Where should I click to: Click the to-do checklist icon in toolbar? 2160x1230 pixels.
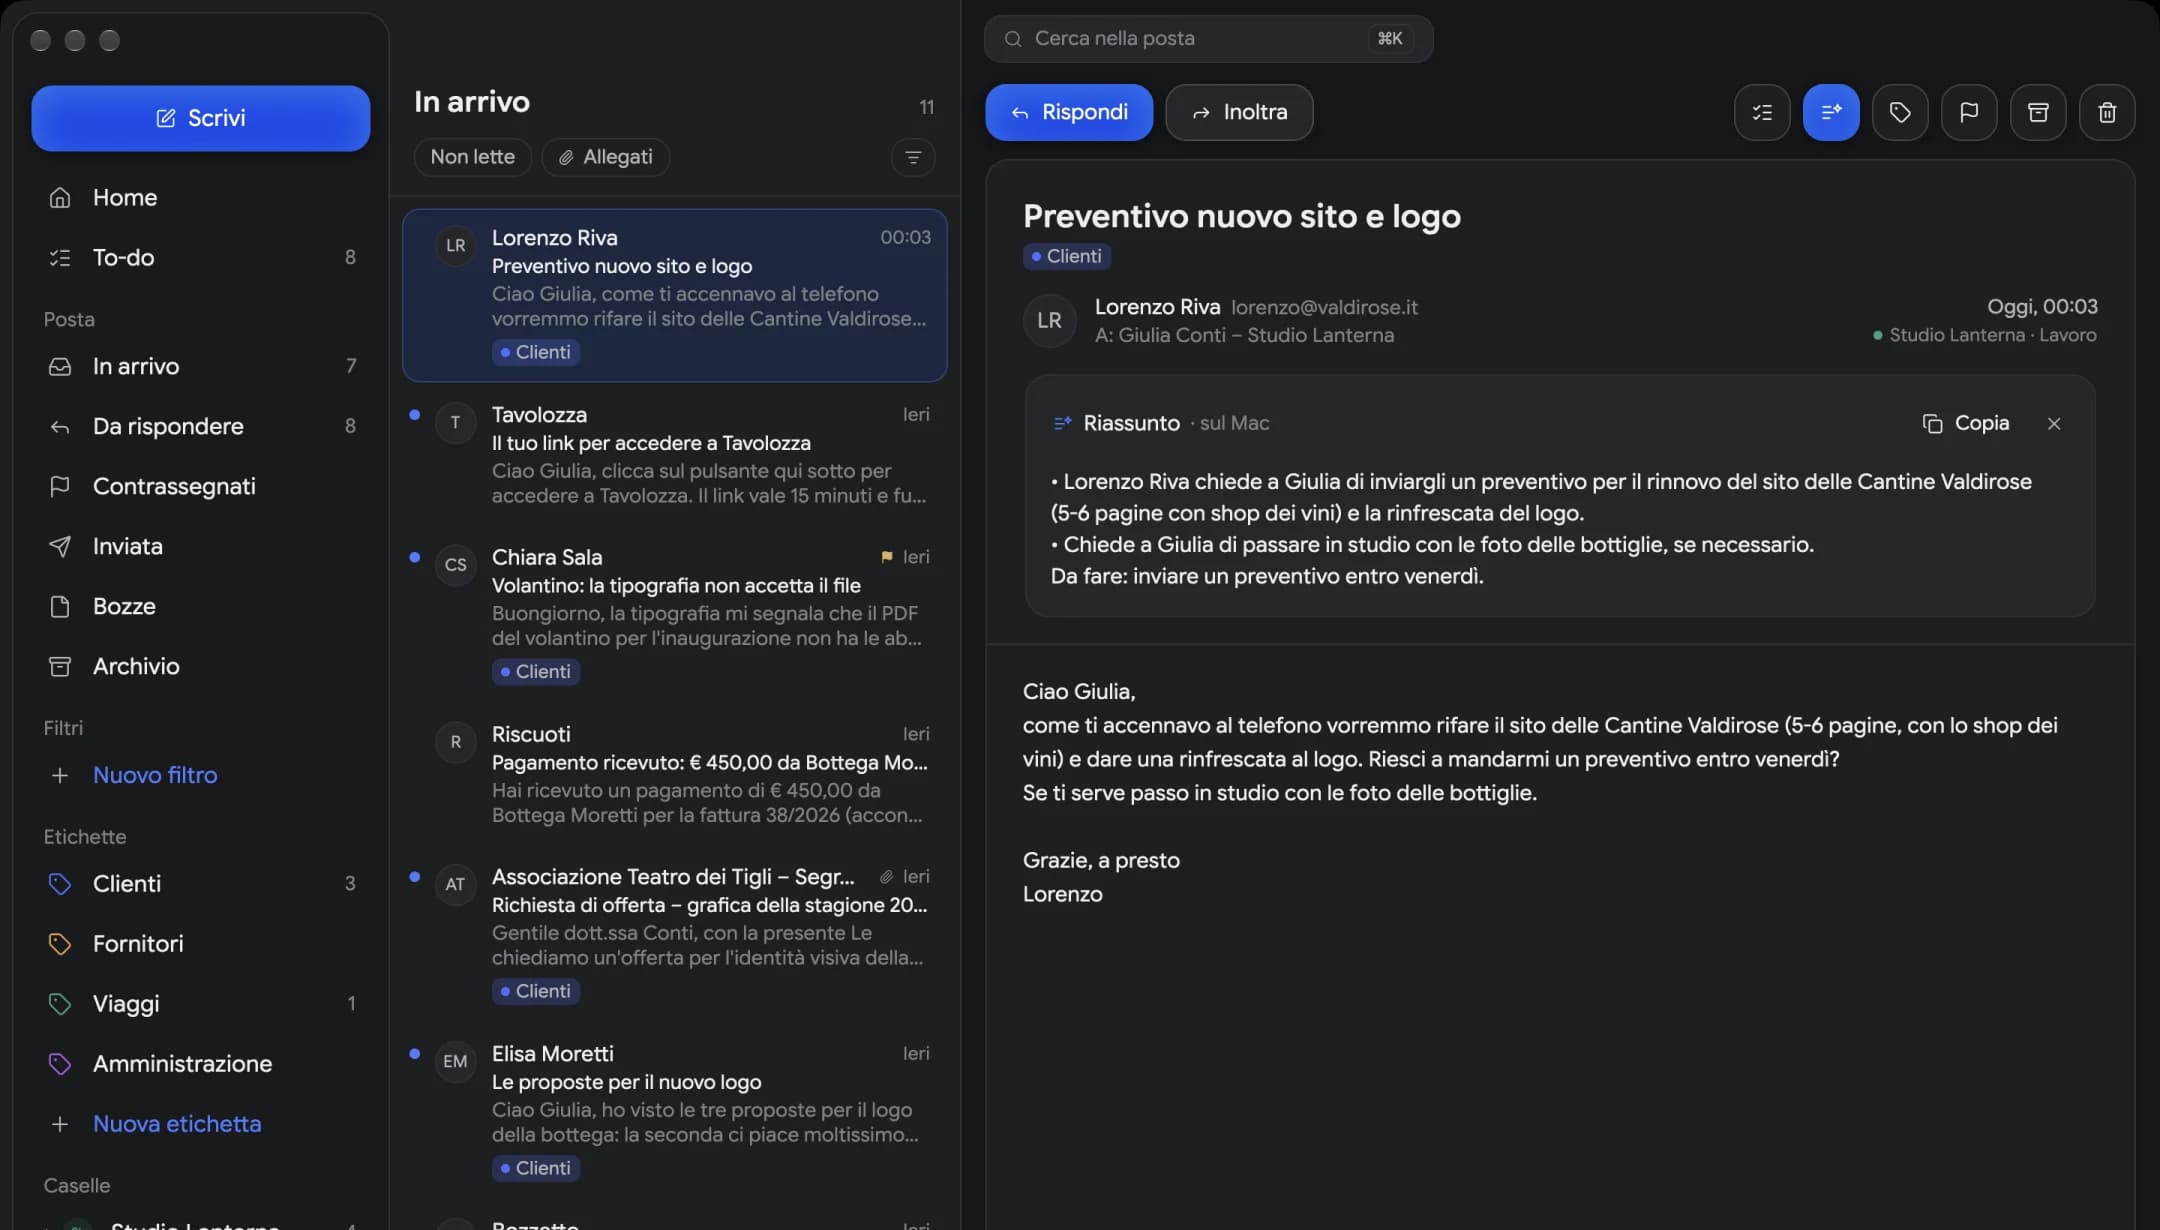(1762, 112)
